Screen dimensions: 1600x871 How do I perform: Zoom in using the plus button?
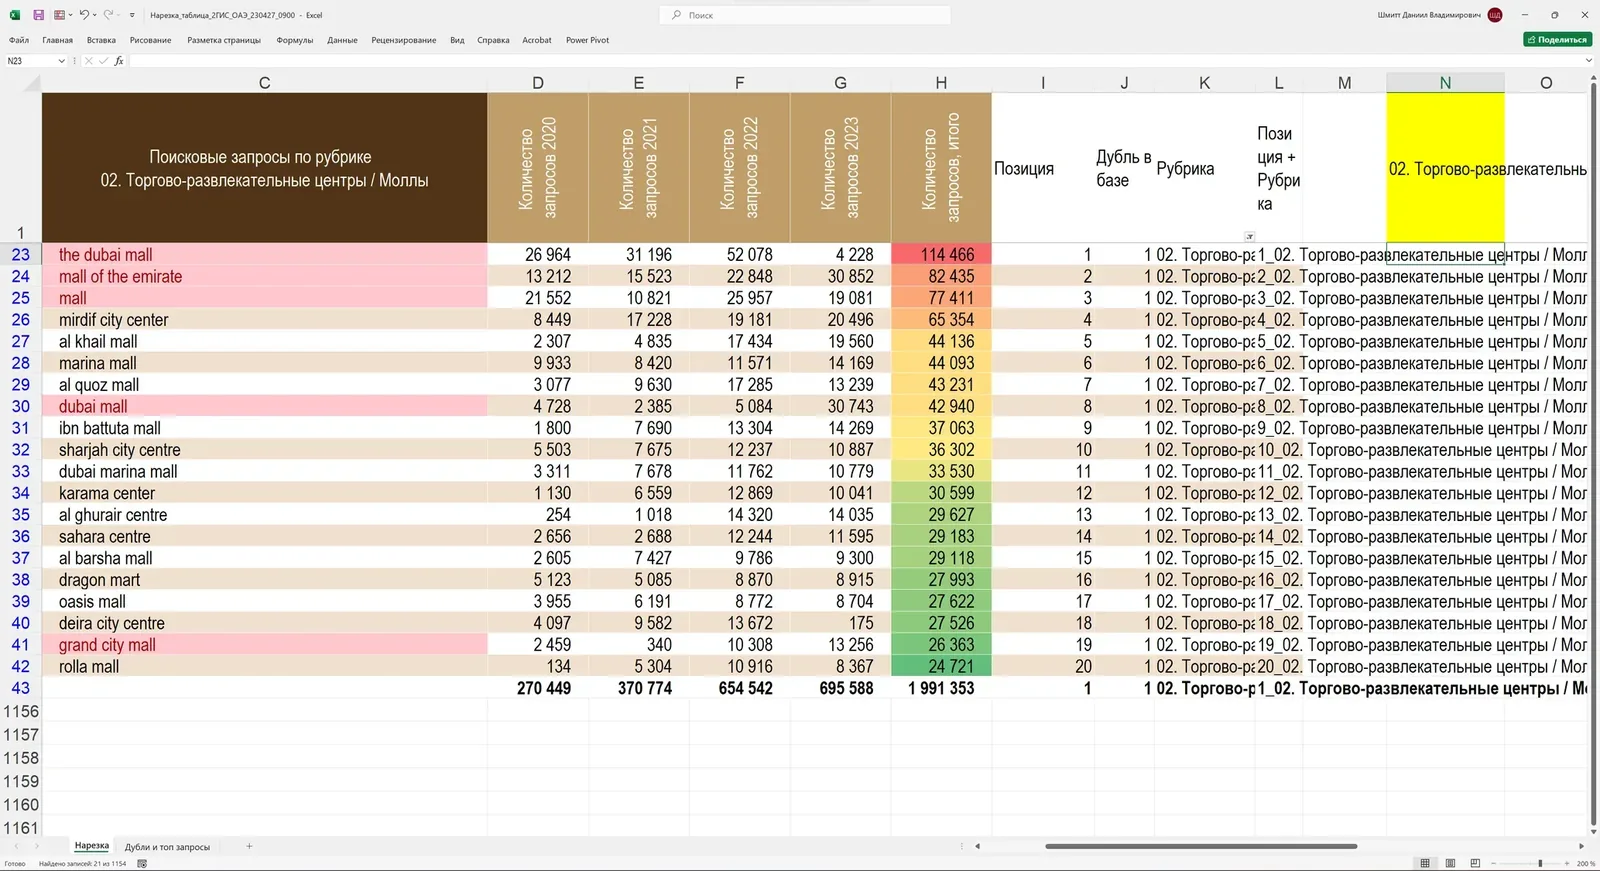coord(1567,863)
